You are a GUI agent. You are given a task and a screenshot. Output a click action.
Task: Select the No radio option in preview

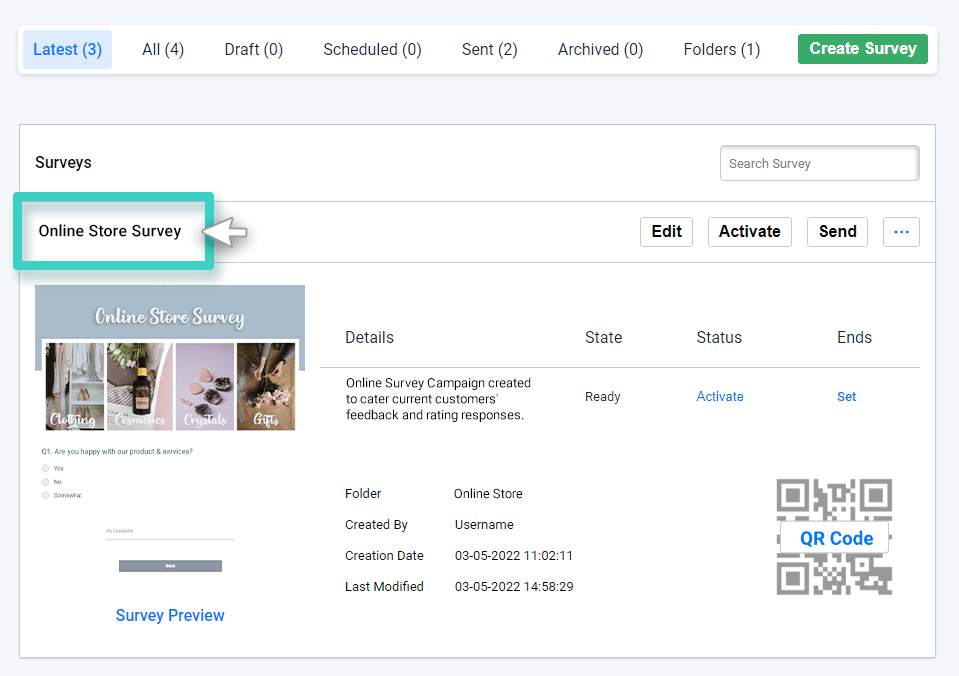click(46, 482)
